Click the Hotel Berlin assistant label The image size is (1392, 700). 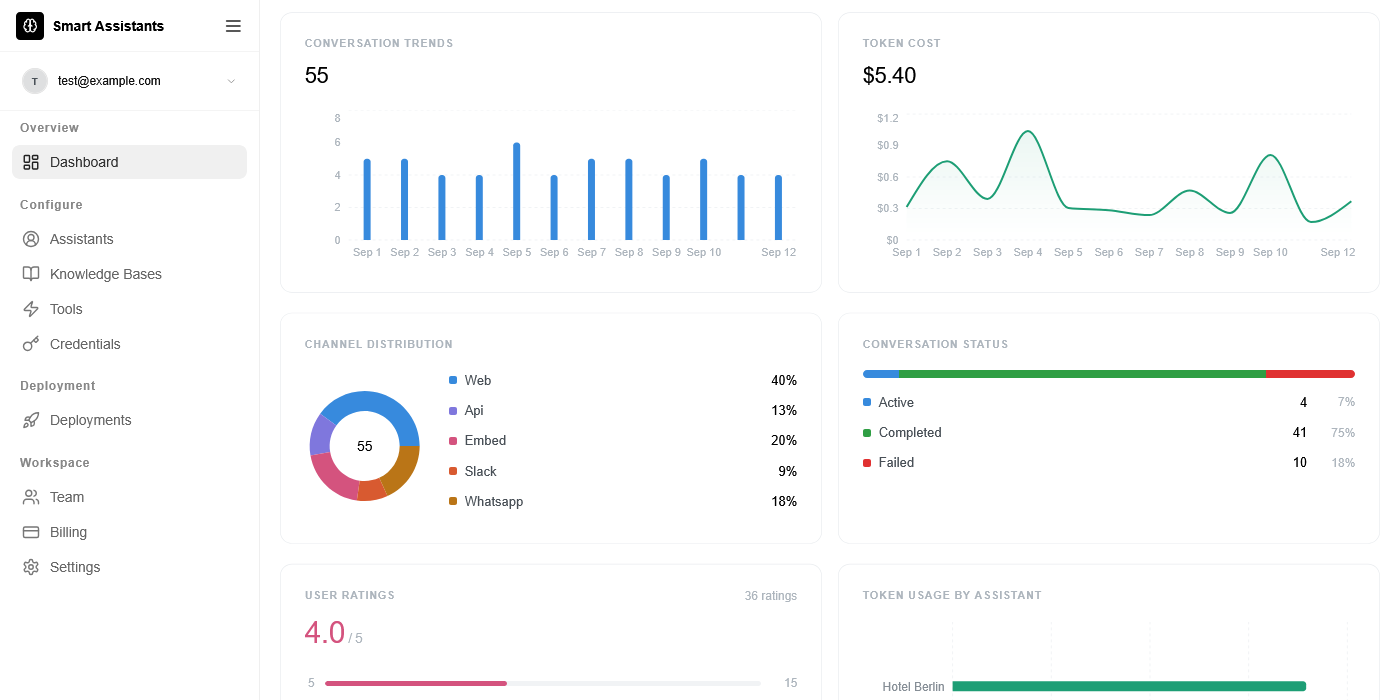(x=914, y=687)
